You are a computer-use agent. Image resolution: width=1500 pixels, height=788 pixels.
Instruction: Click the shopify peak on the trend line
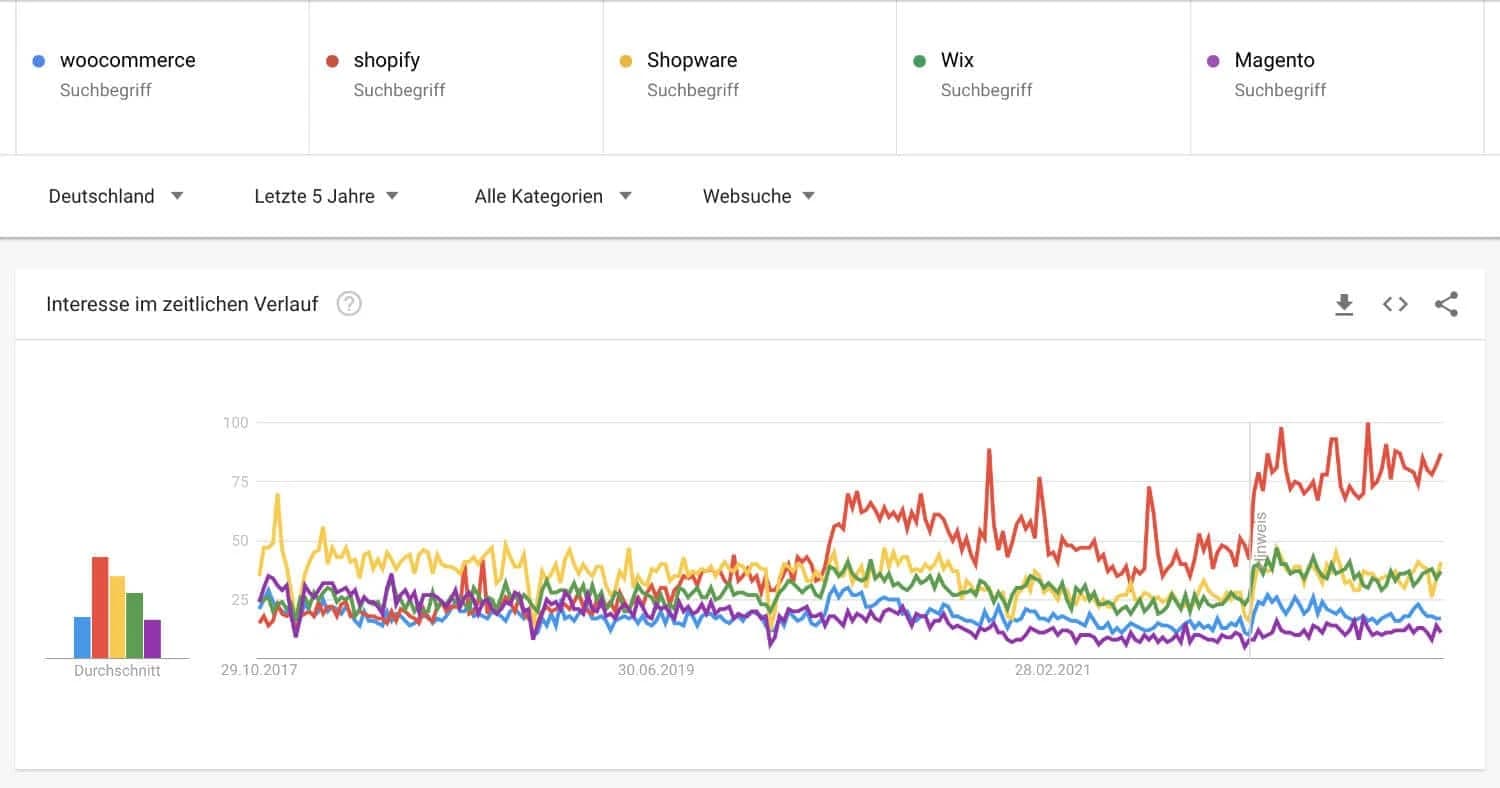1367,423
